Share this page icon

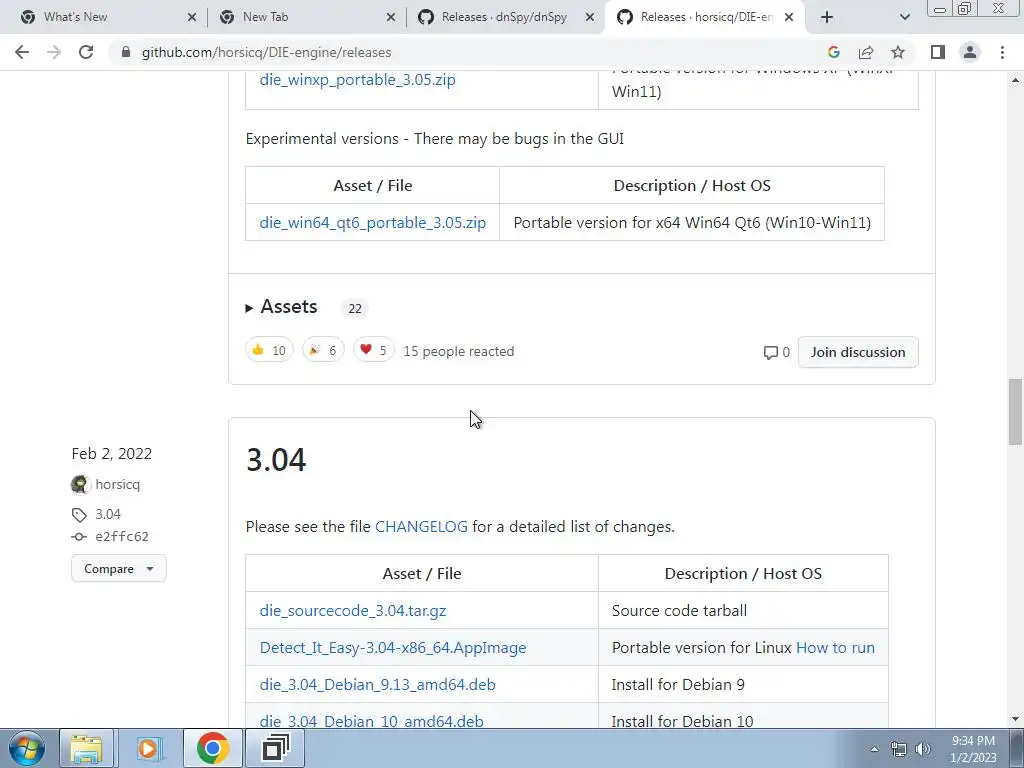866,52
